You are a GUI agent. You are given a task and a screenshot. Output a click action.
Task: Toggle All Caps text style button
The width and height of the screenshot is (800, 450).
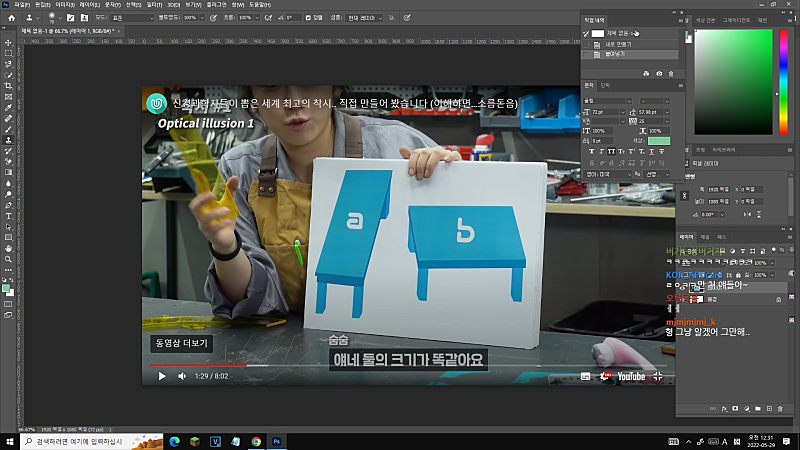[611, 152]
